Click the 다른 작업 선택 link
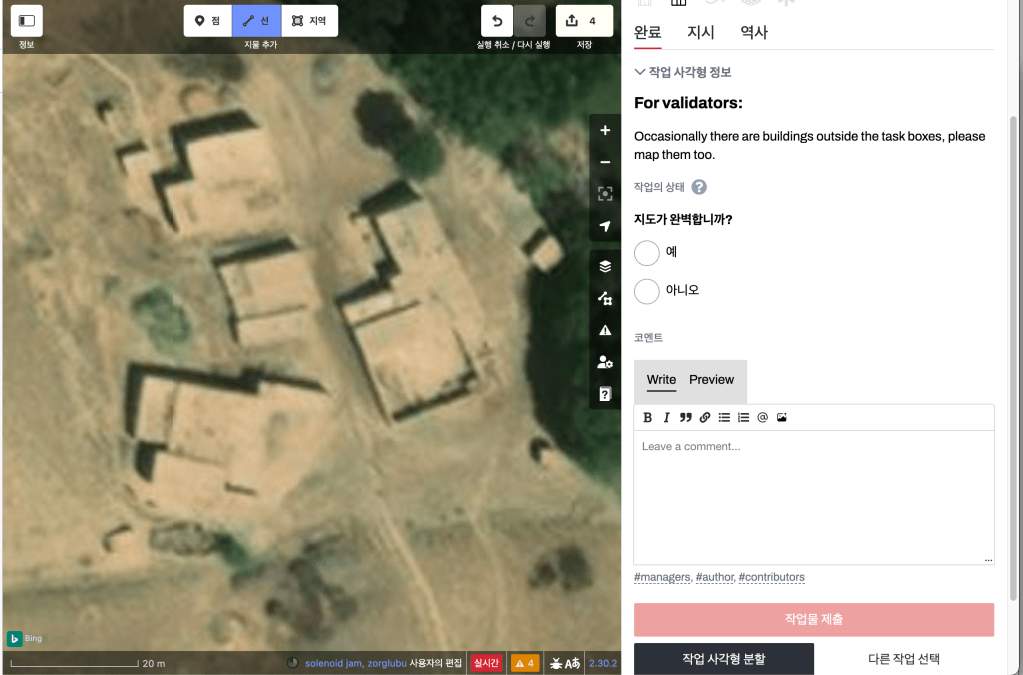Image resolution: width=1023 pixels, height=675 pixels. (x=904, y=659)
